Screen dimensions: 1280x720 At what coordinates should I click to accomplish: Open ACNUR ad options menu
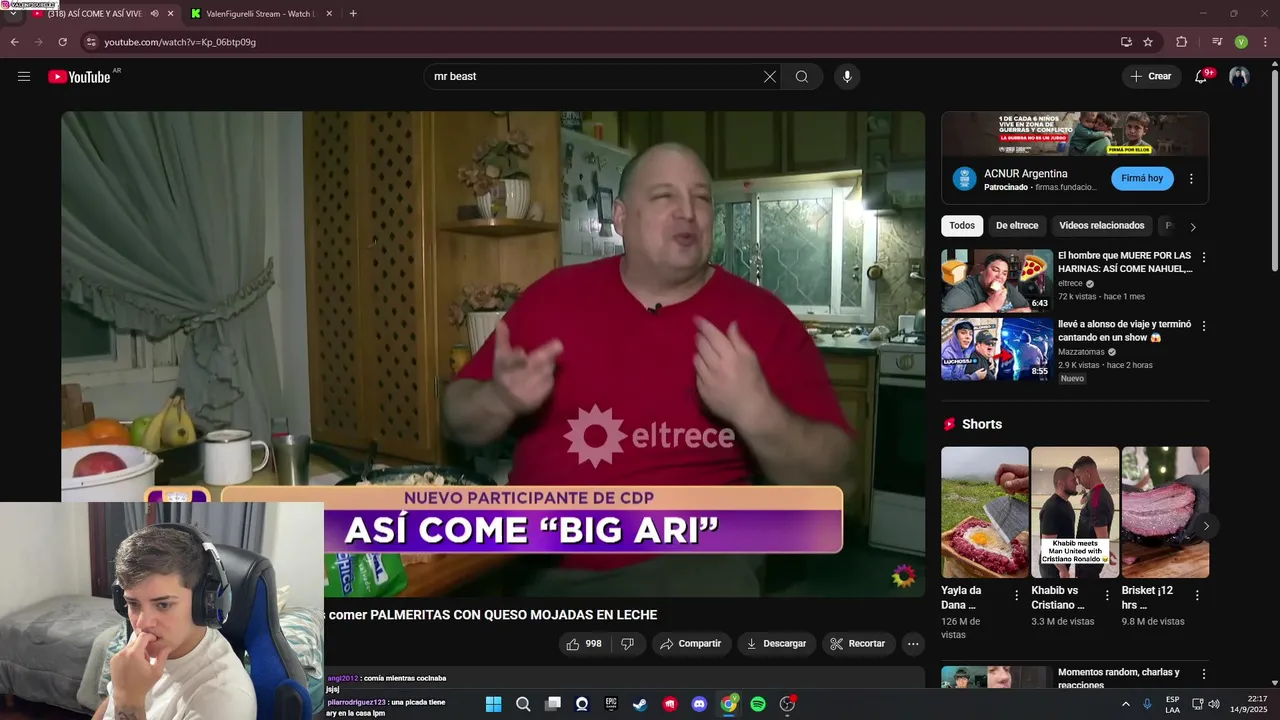[1191, 179]
